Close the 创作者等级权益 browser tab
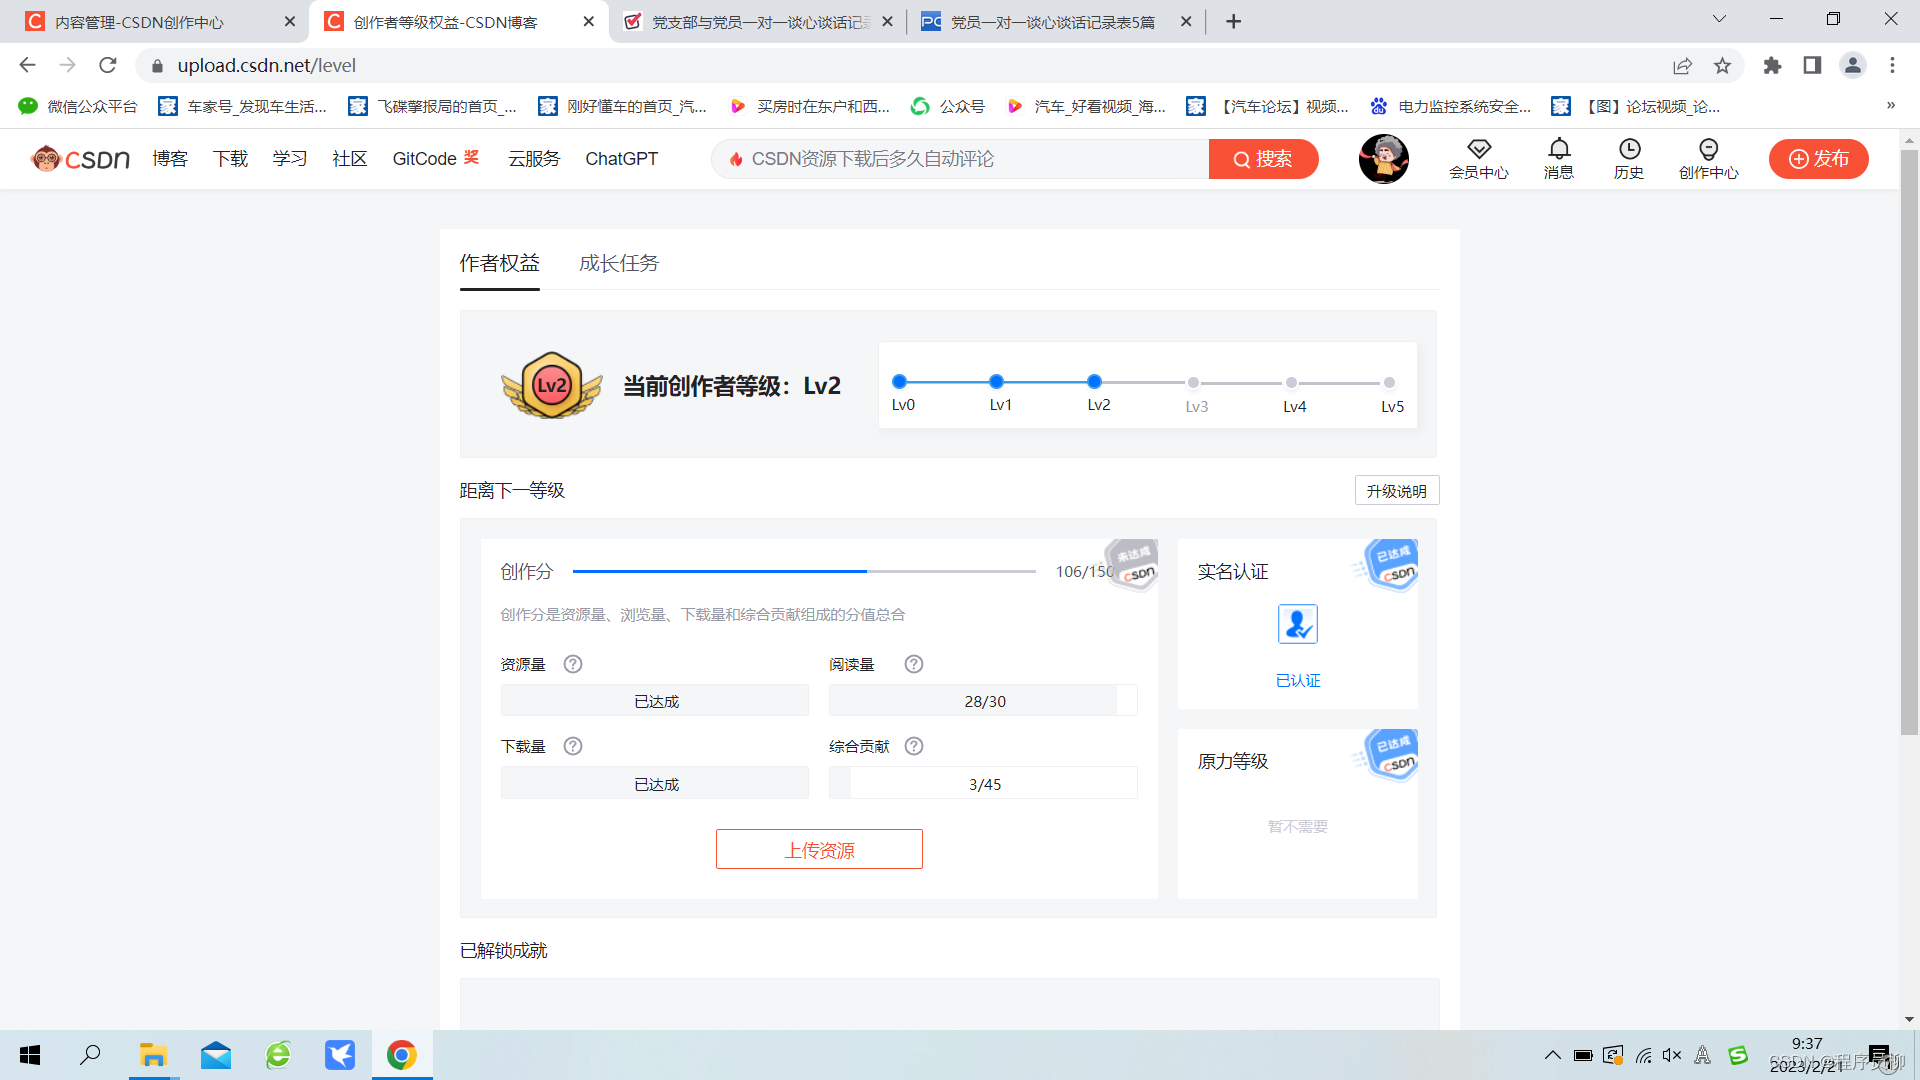 click(588, 21)
